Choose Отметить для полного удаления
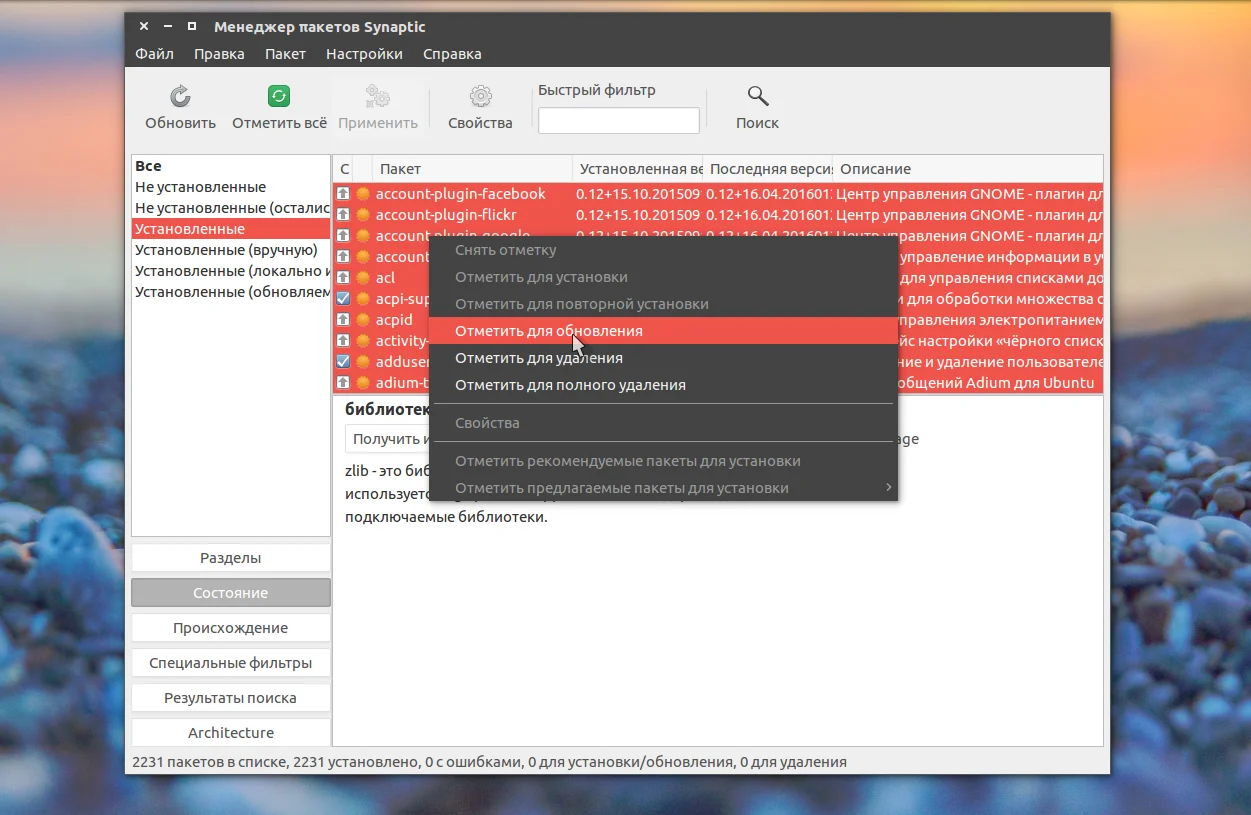1251x815 pixels. [x=663, y=385]
